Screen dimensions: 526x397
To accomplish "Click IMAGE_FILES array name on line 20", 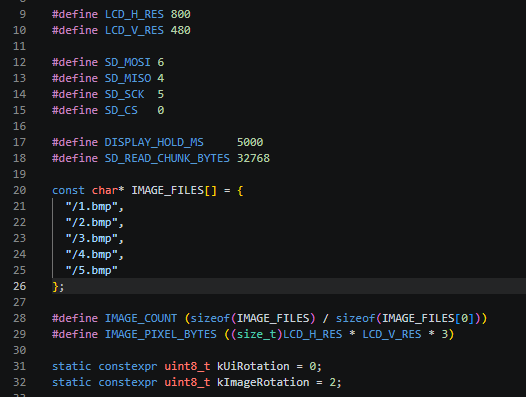I will (167, 191).
